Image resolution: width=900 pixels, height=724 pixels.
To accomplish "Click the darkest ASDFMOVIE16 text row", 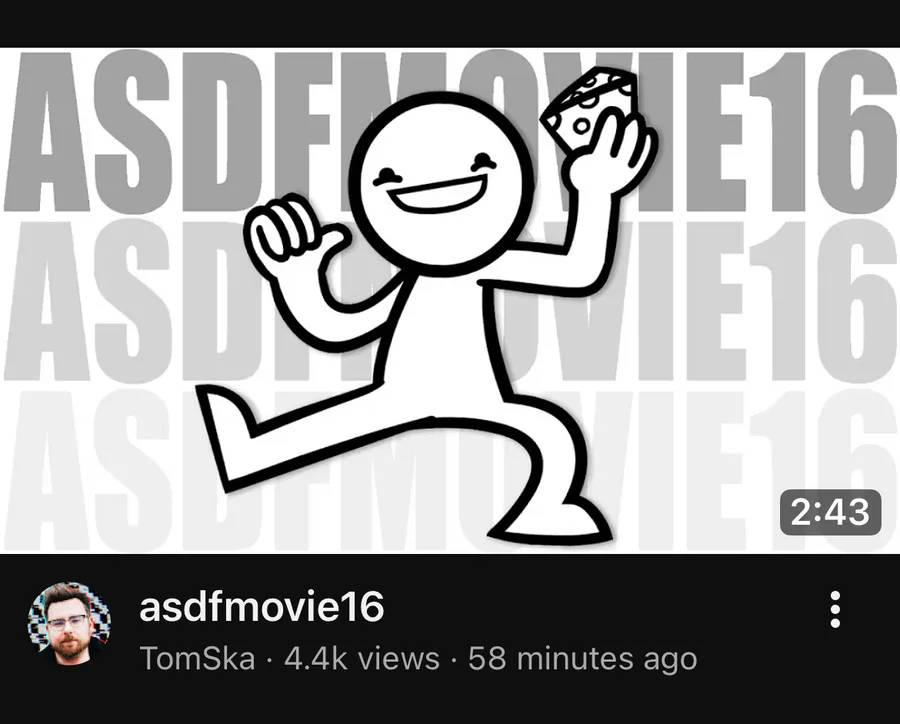I will (x=450, y=132).
